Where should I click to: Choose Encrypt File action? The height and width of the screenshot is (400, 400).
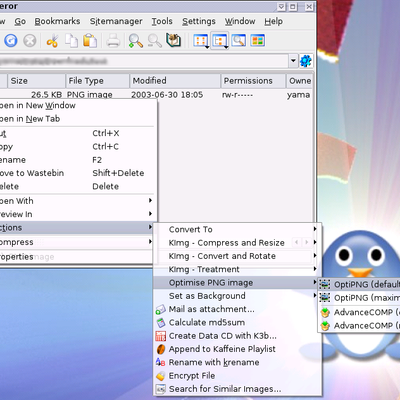pos(237,376)
